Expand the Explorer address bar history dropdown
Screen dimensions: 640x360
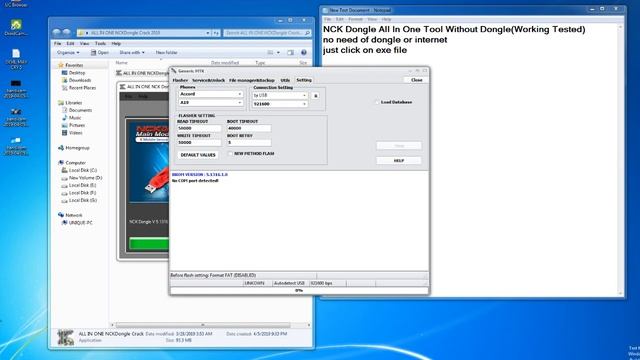pos(208,33)
